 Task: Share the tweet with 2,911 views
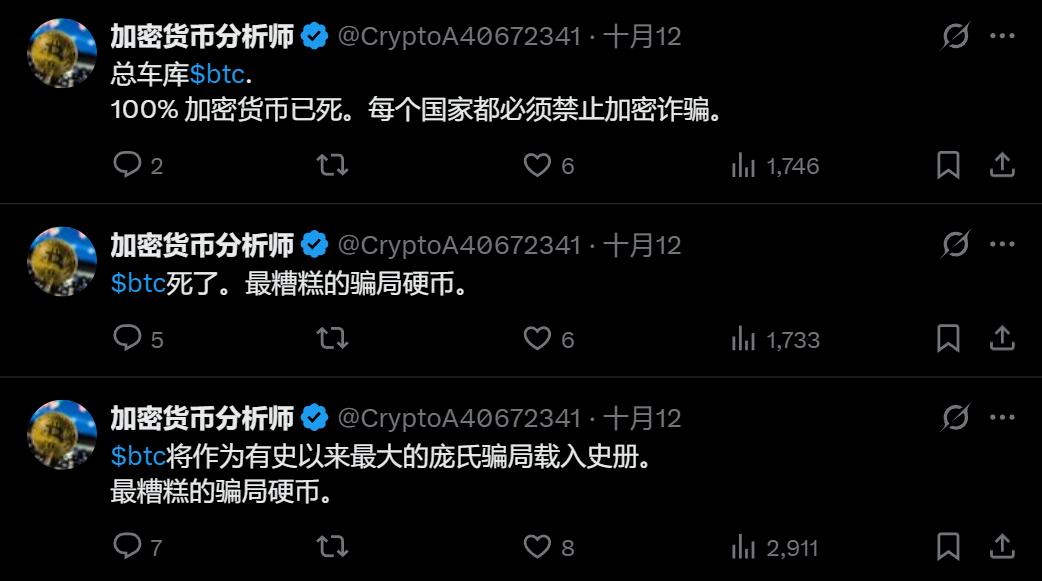point(1002,546)
